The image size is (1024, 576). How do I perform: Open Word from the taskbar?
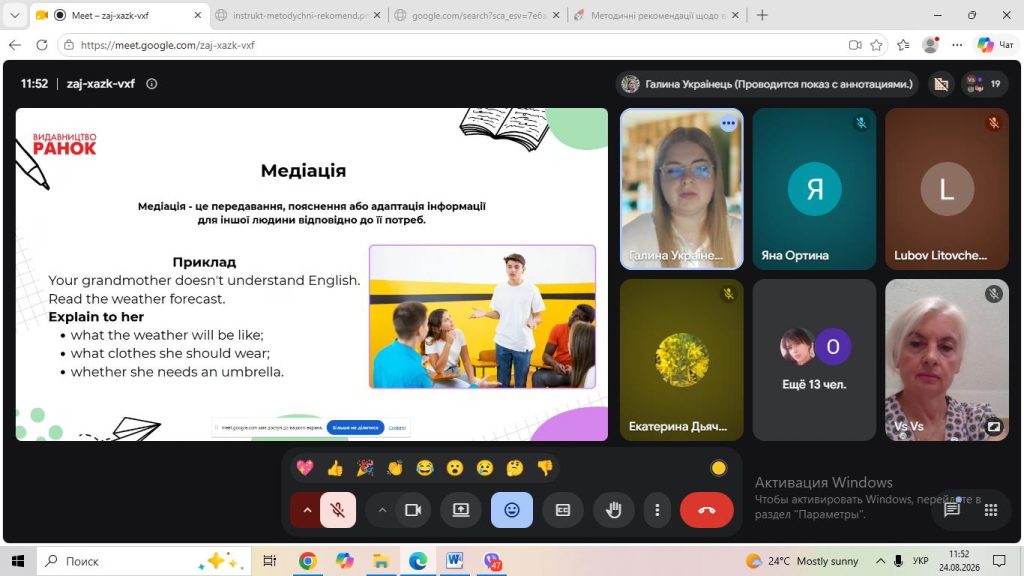coord(455,561)
